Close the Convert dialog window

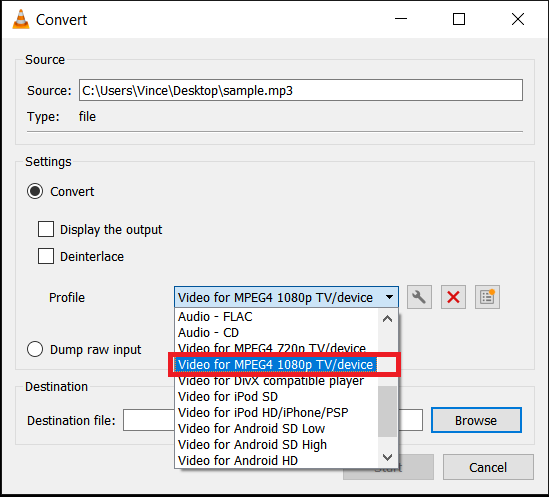tap(517, 19)
